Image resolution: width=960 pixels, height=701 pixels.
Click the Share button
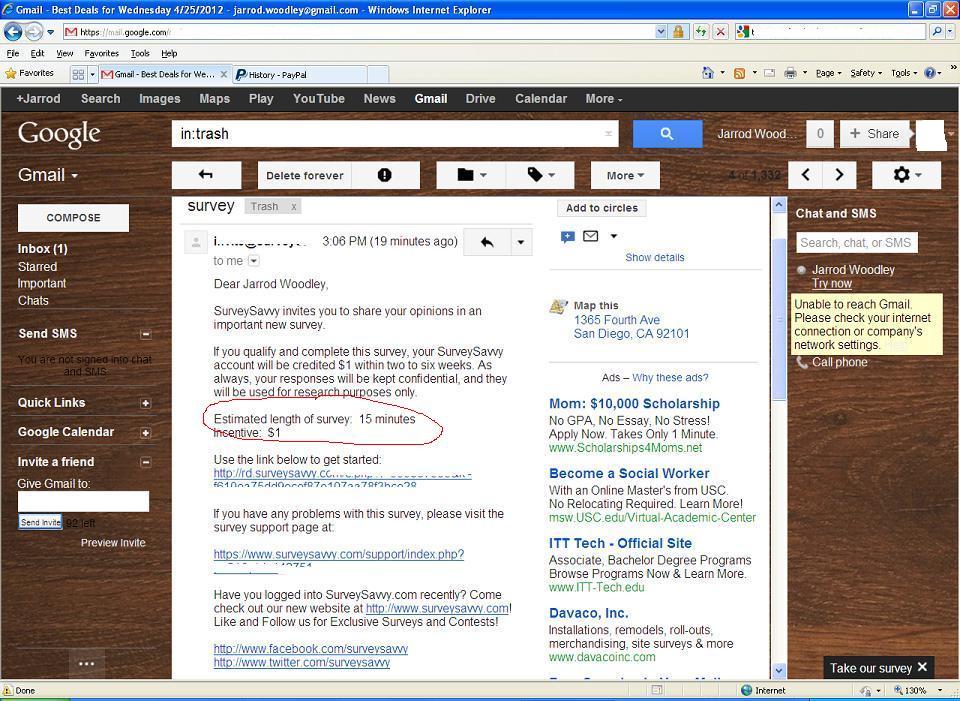coord(874,134)
